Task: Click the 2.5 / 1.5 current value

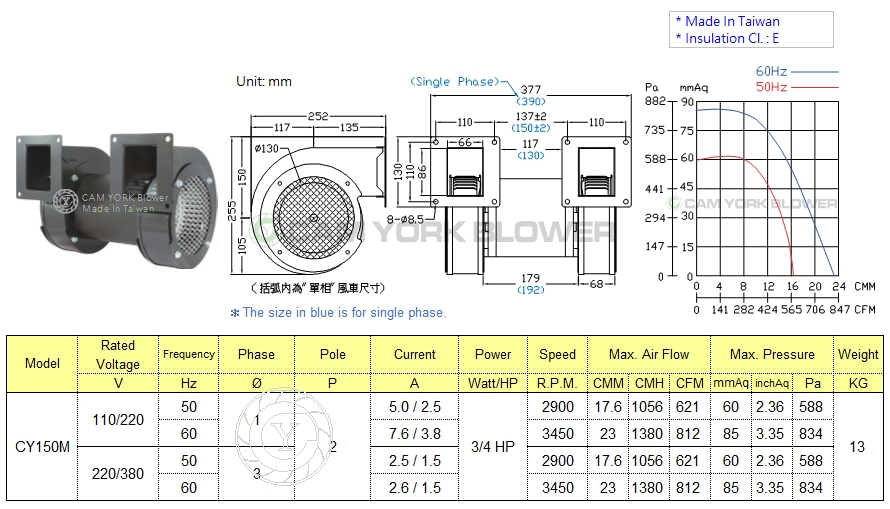Action: (414, 461)
